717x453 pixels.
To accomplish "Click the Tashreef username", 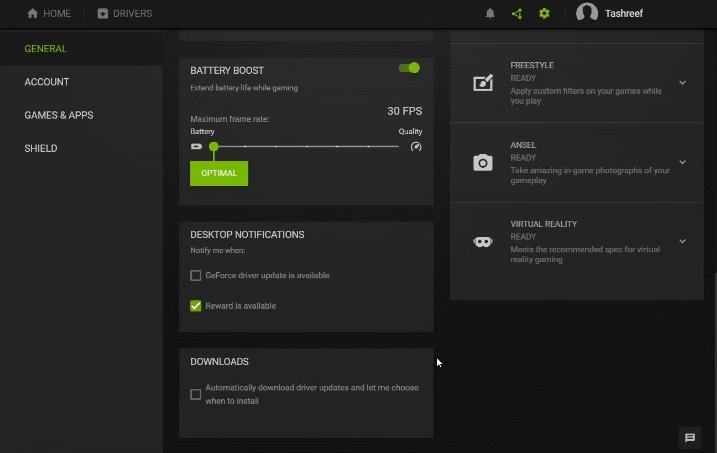I will click(x=624, y=14).
